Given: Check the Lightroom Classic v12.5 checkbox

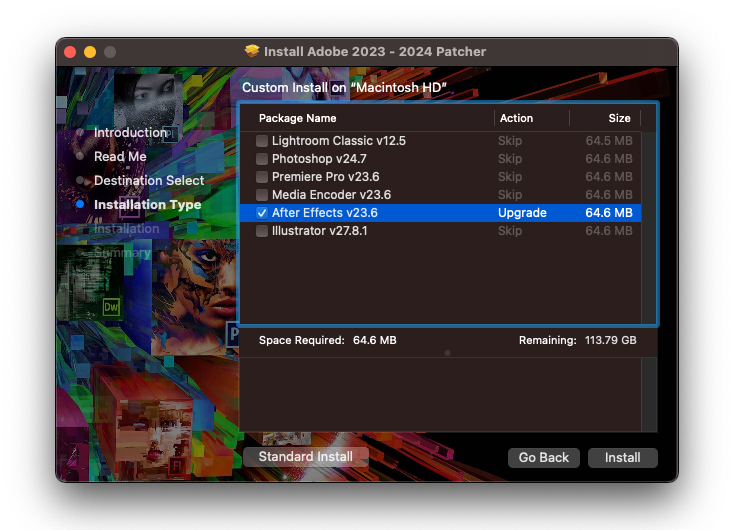Looking at the screenshot, I should [x=262, y=141].
